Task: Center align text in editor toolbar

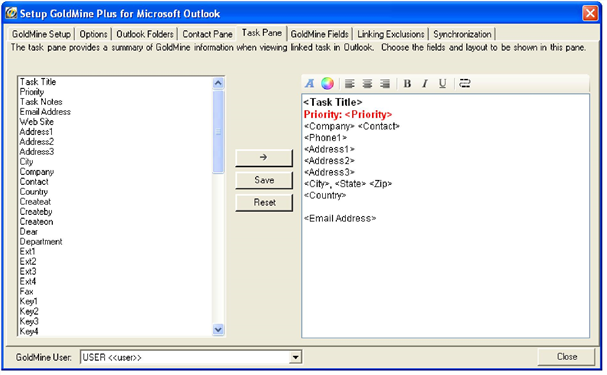Action: [x=367, y=83]
